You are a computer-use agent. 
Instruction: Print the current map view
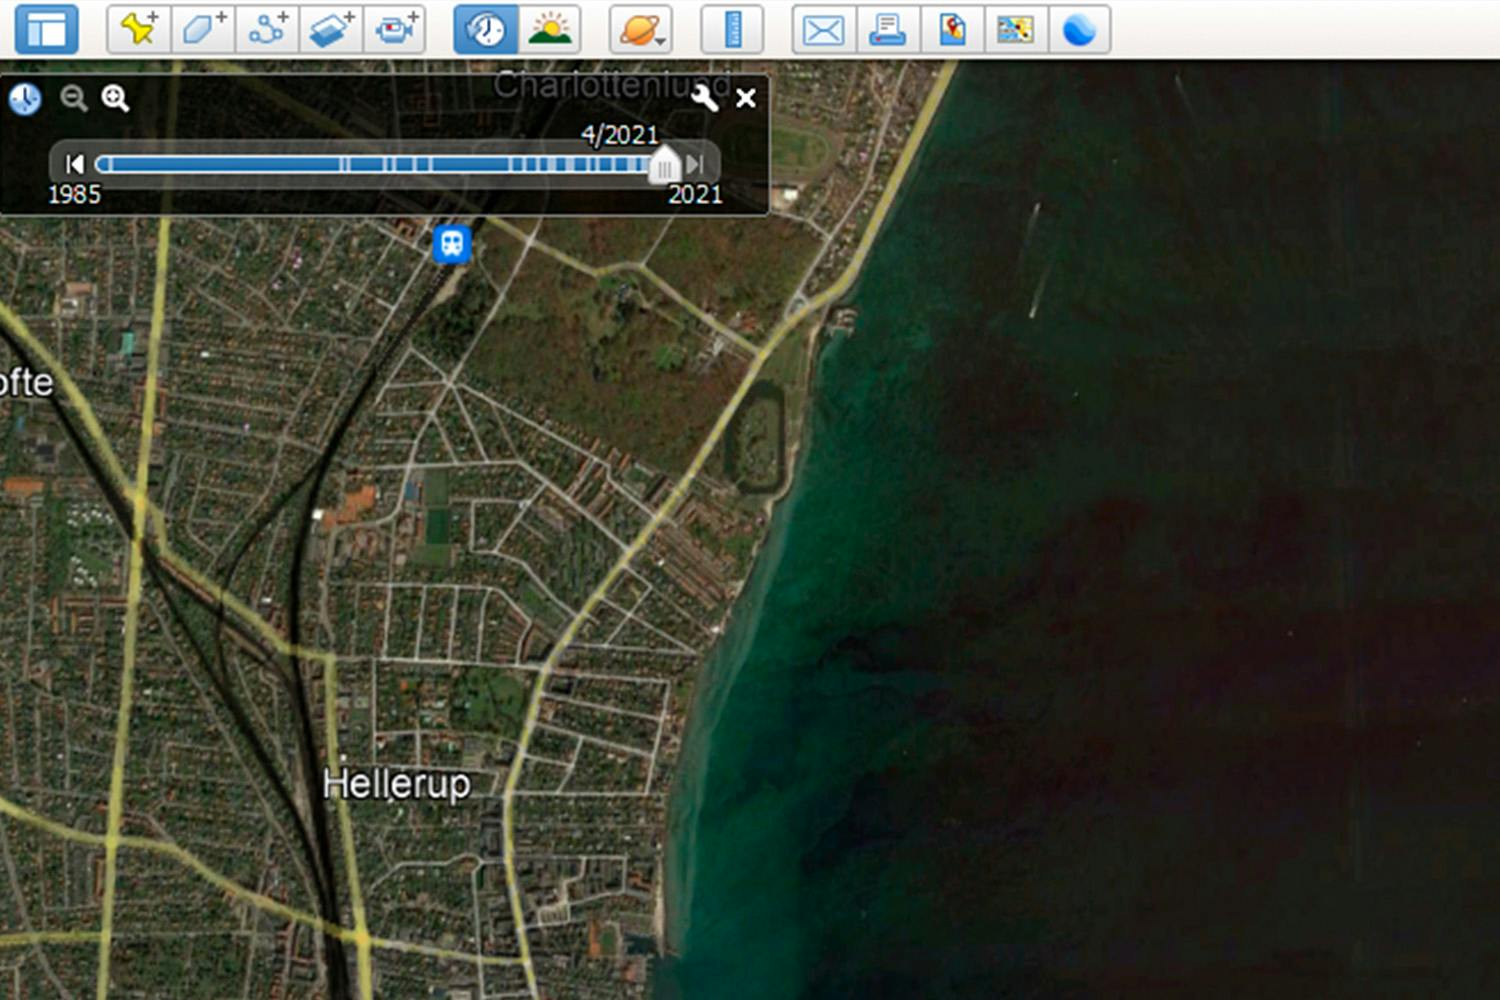point(888,28)
